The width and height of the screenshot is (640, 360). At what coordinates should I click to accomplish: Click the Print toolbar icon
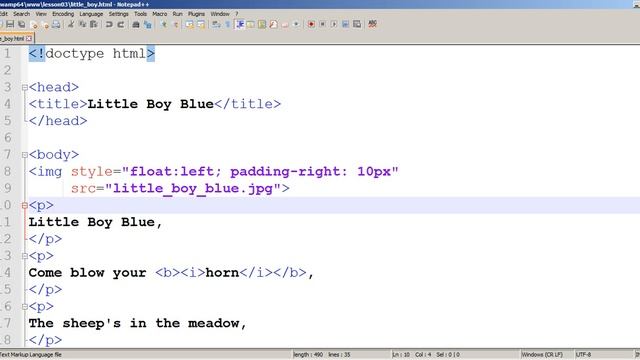[56, 24]
